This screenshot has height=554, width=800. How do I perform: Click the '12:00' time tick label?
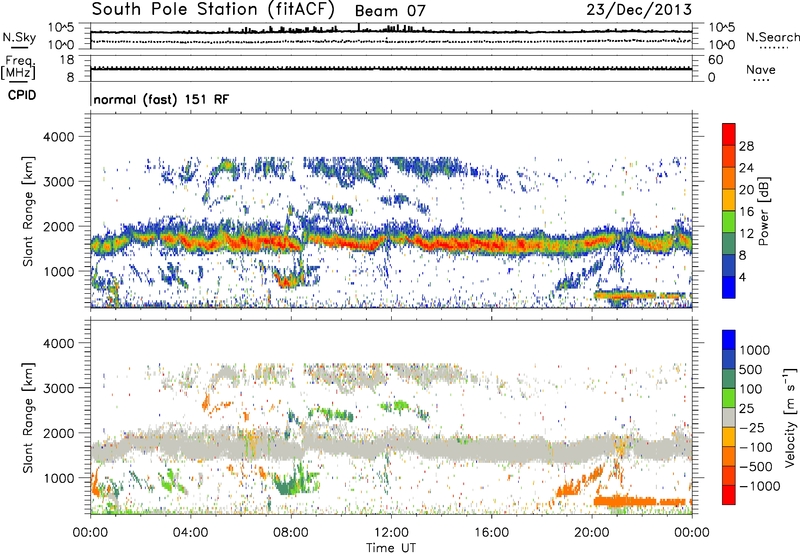(x=391, y=533)
